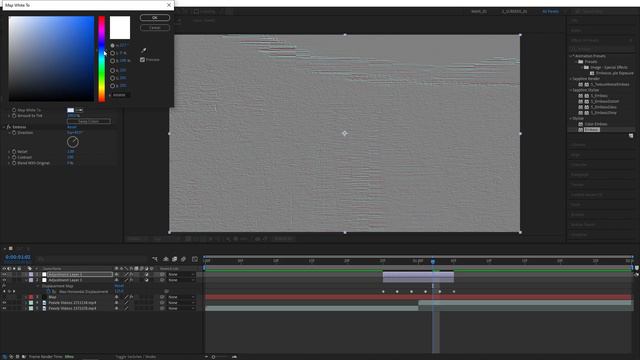Toggle Amount to Tint stopwatch

click(x=14, y=116)
